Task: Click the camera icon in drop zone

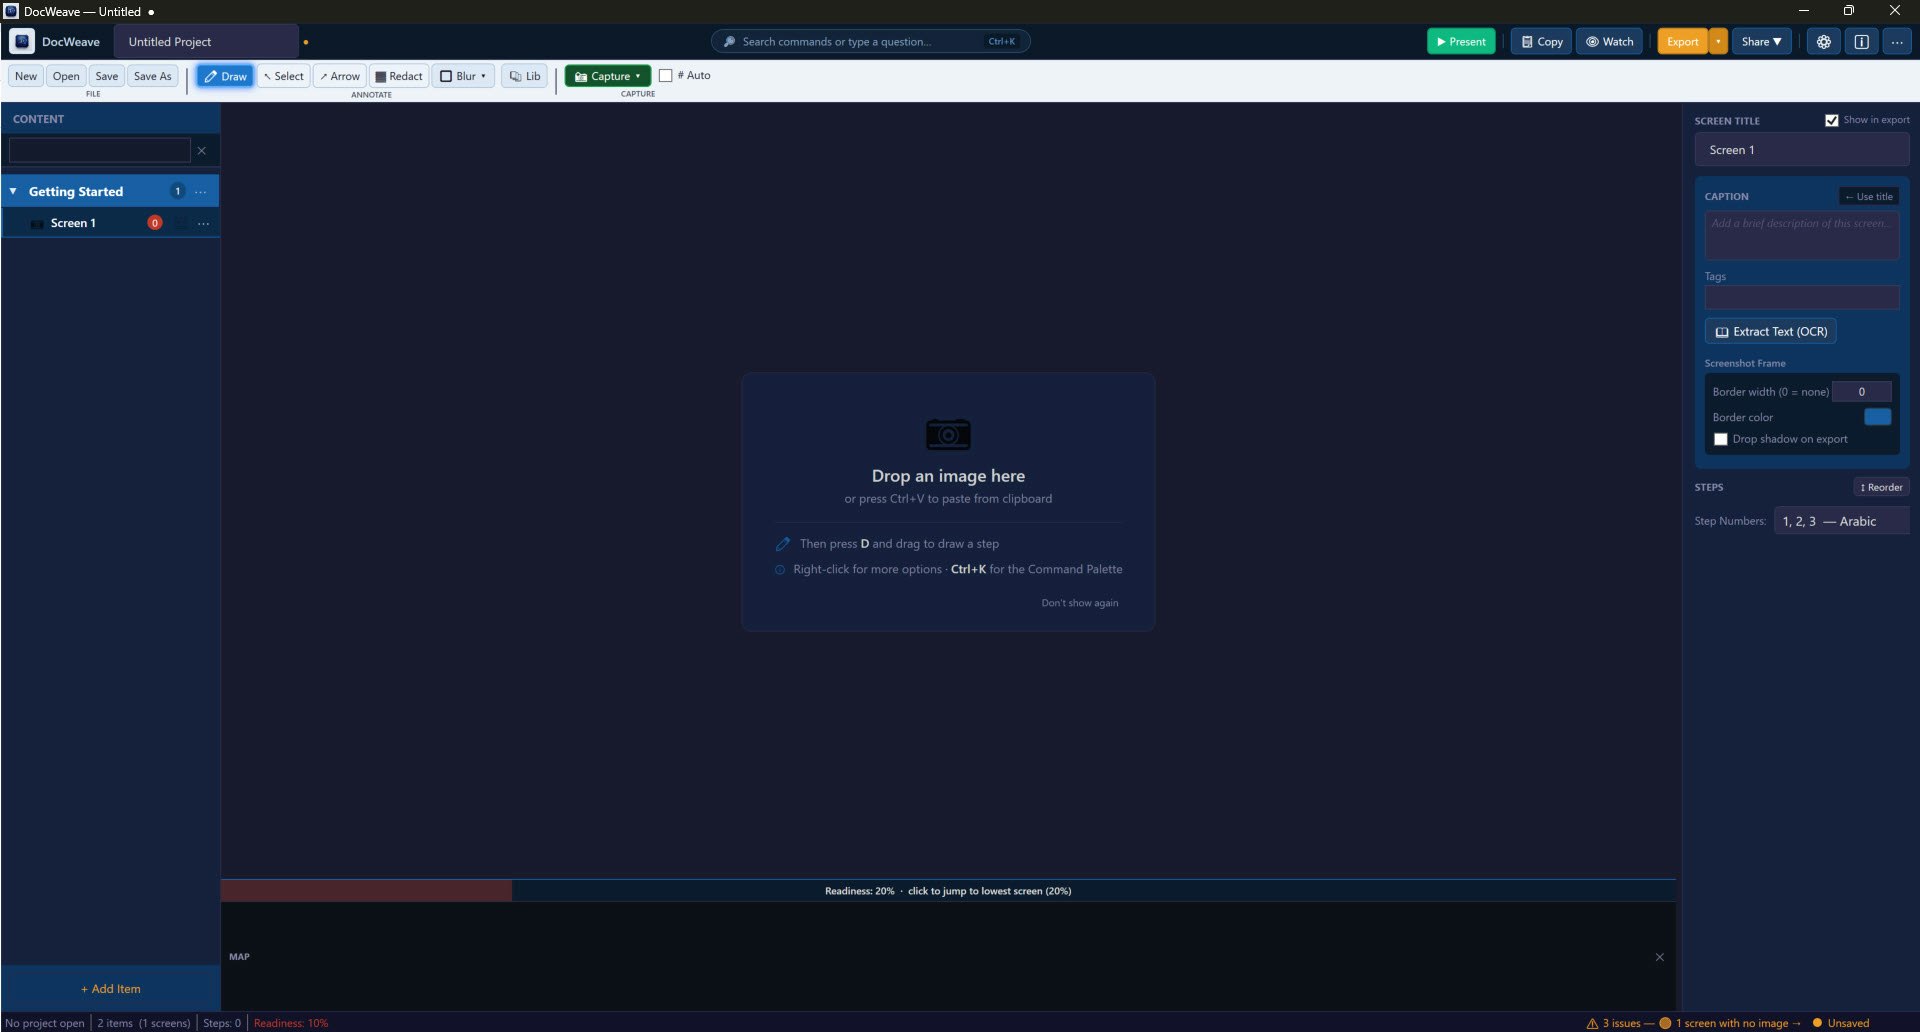Action: 948,434
